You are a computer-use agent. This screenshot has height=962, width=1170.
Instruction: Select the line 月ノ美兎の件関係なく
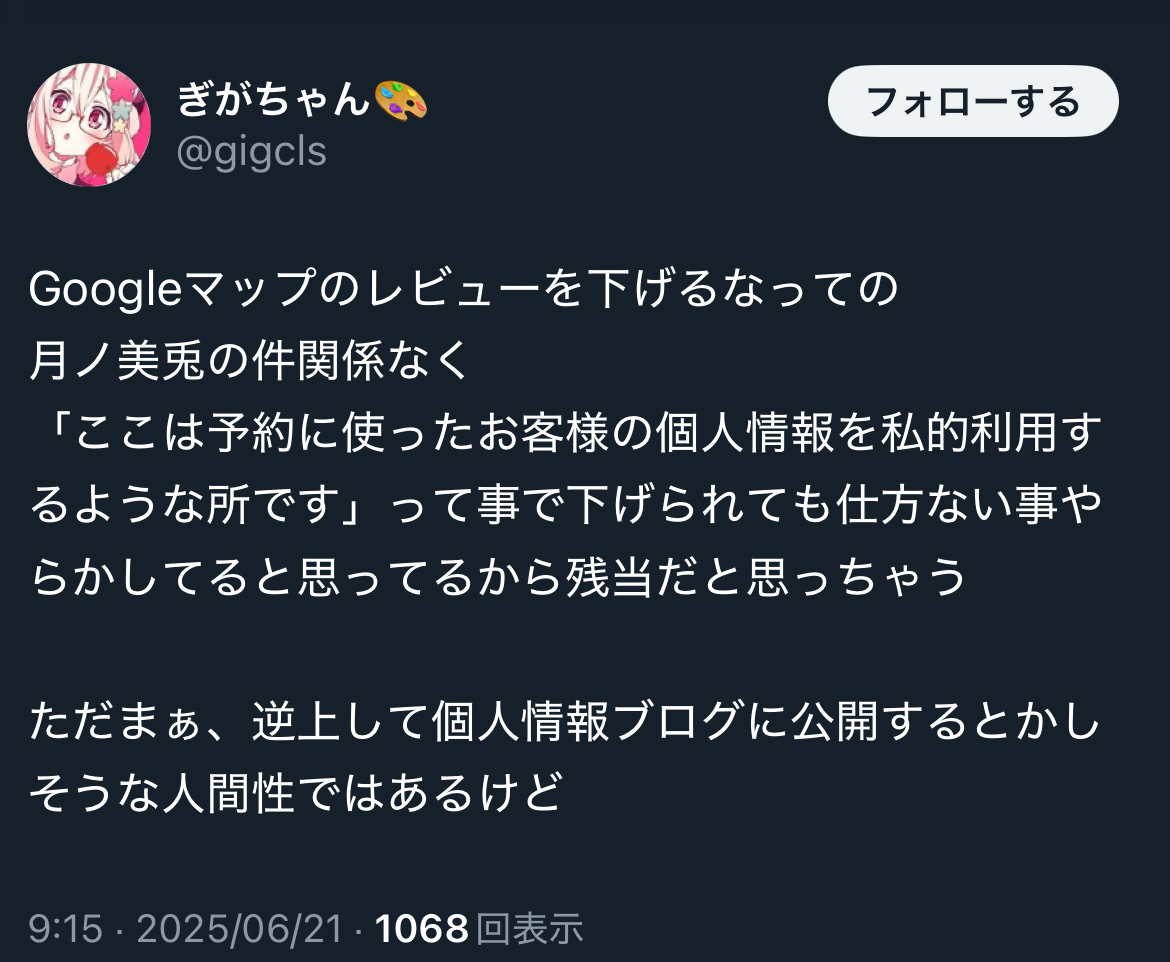pyautogui.click(x=250, y=360)
